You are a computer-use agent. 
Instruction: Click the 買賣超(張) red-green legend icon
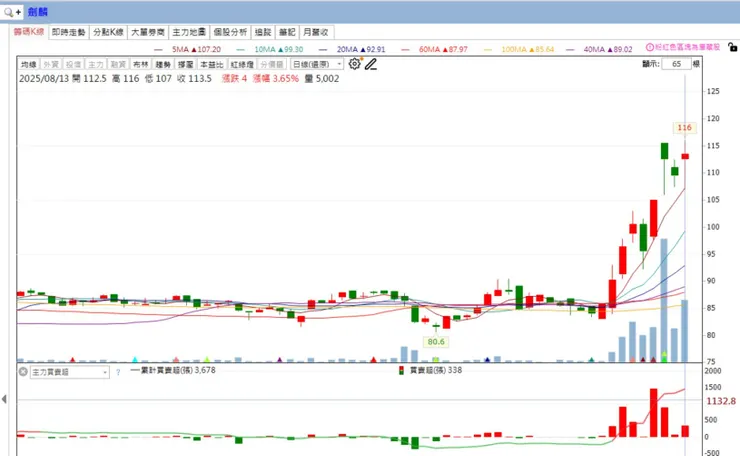(401, 370)
